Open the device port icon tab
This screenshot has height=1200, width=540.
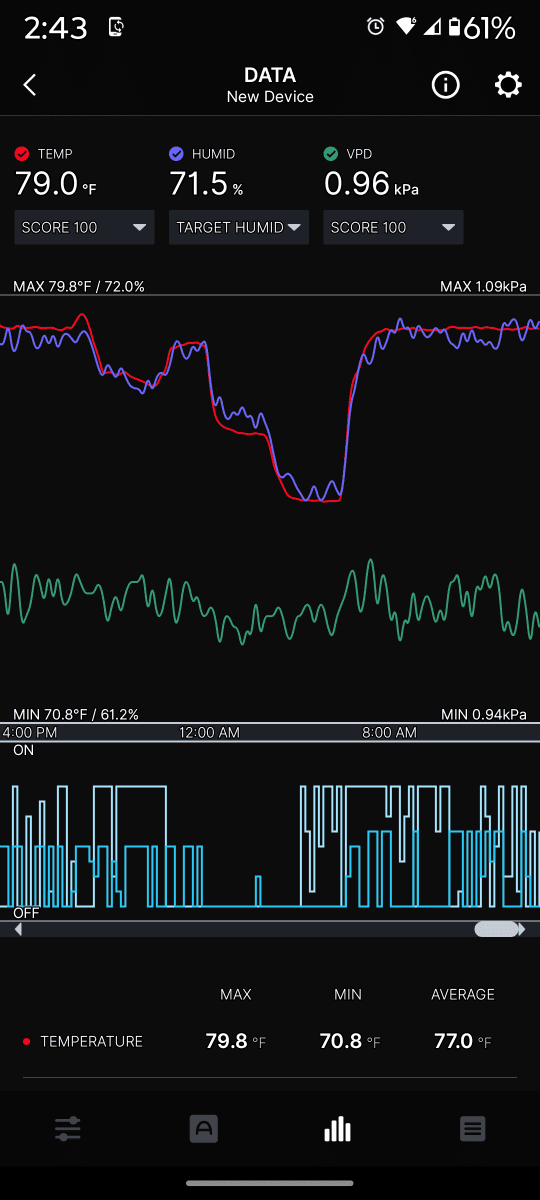pyautogui.click(x=204, y=1129)
